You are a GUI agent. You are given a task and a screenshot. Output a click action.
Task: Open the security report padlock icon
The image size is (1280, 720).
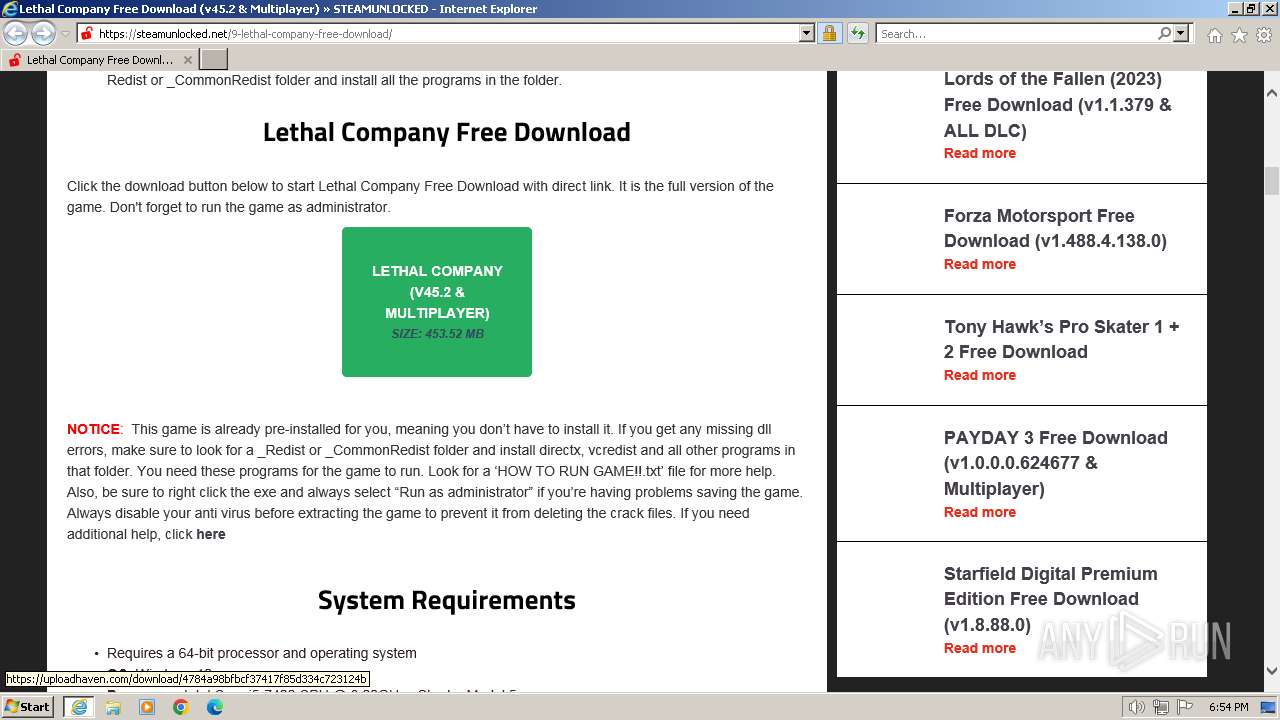829,33
